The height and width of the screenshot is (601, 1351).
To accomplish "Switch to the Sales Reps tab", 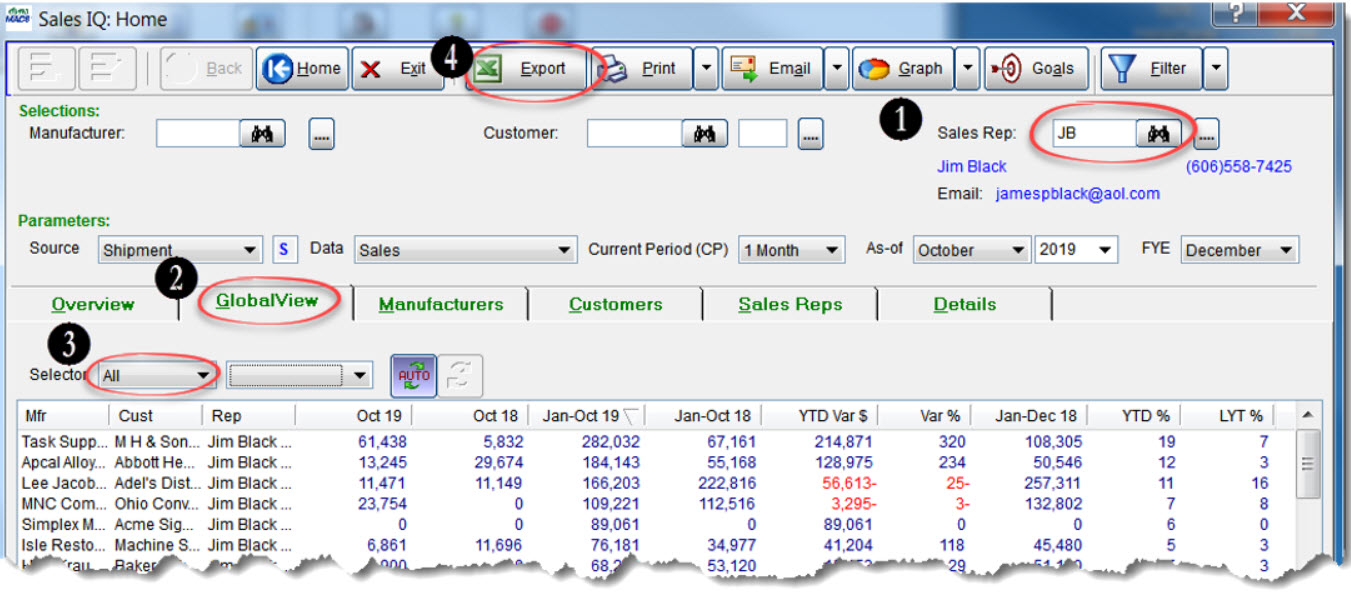I will tap(790, 304).
